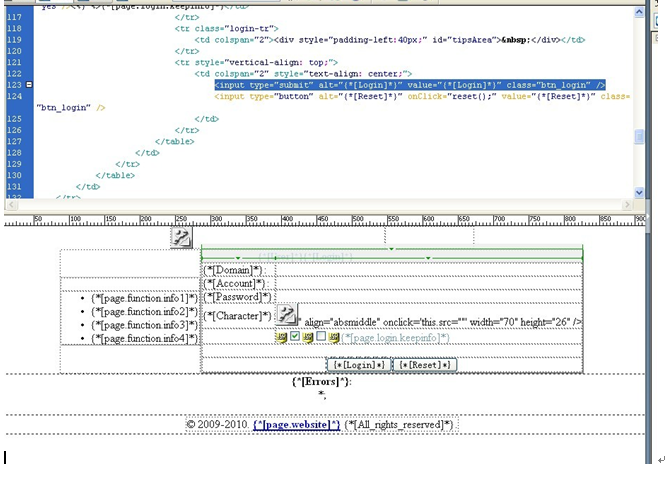
Task: Click the page.website link in footer
Action: coord(296,424)
